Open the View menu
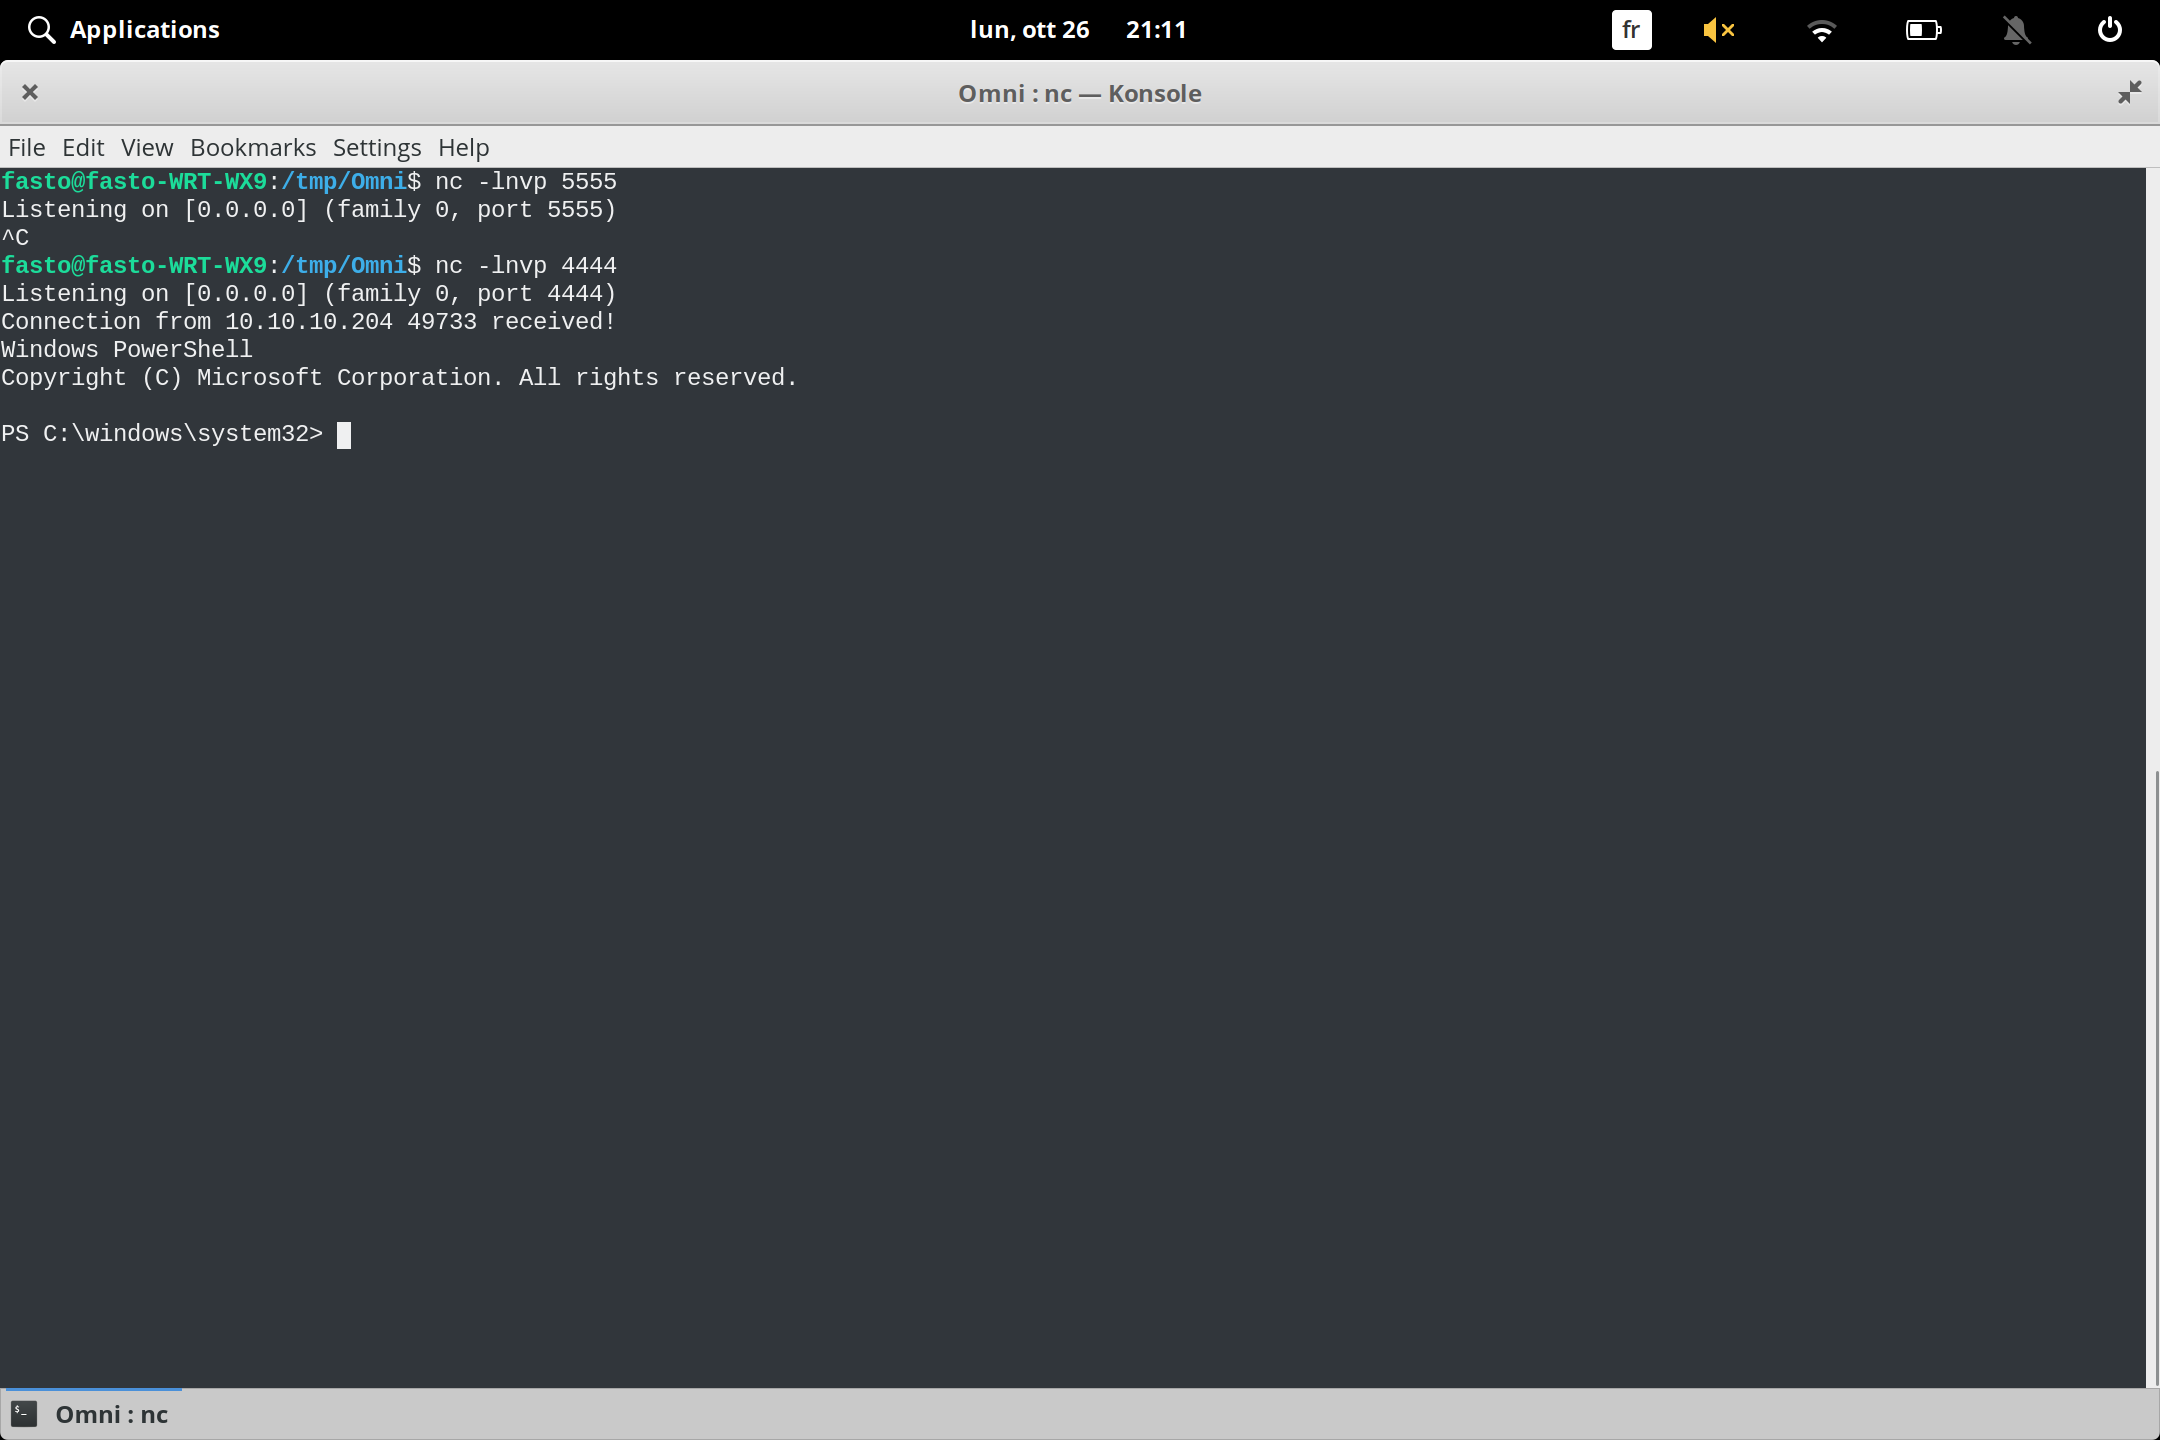Image resolution: width=2160 pixels, height=1440 pixels. tap(146, 147)
